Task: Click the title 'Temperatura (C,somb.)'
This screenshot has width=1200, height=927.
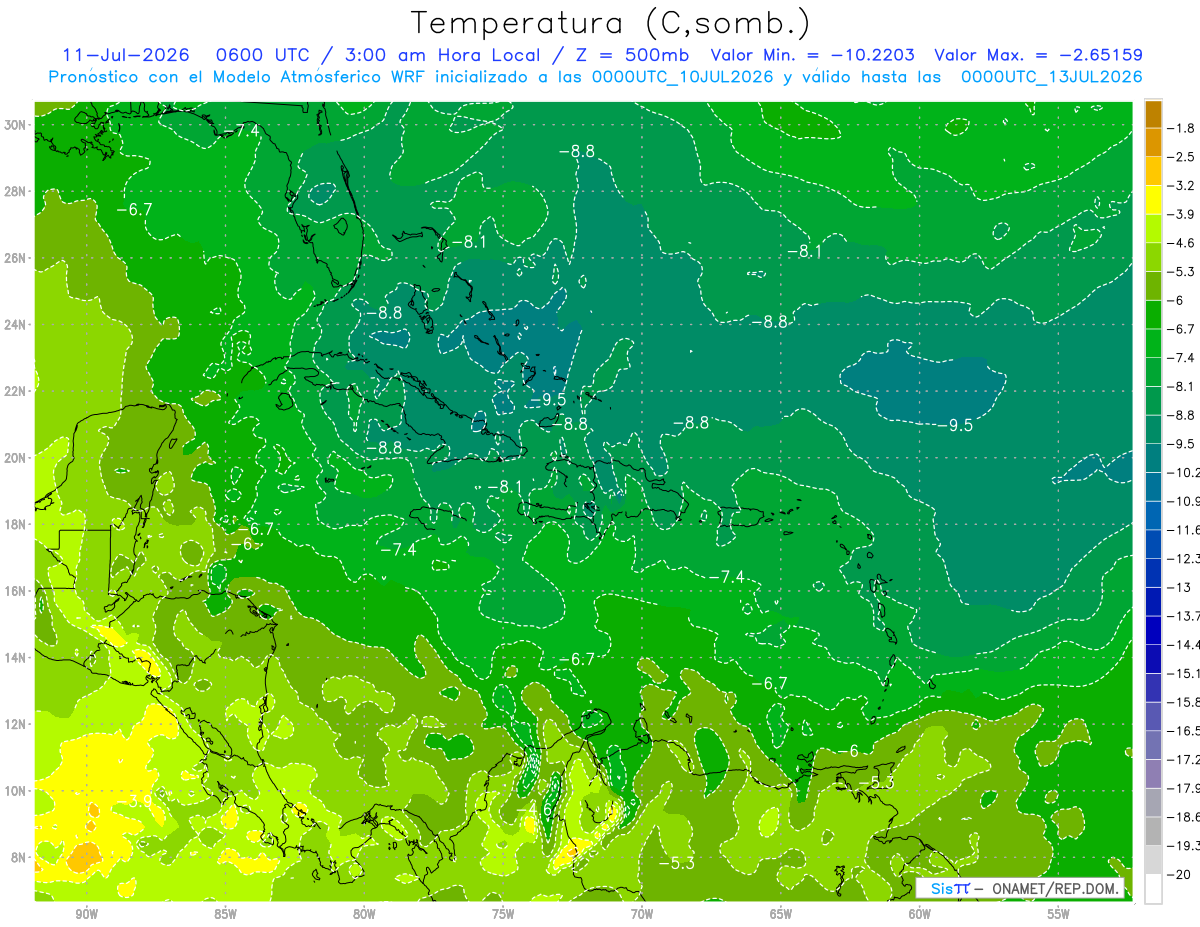Action: click(610, 23)
